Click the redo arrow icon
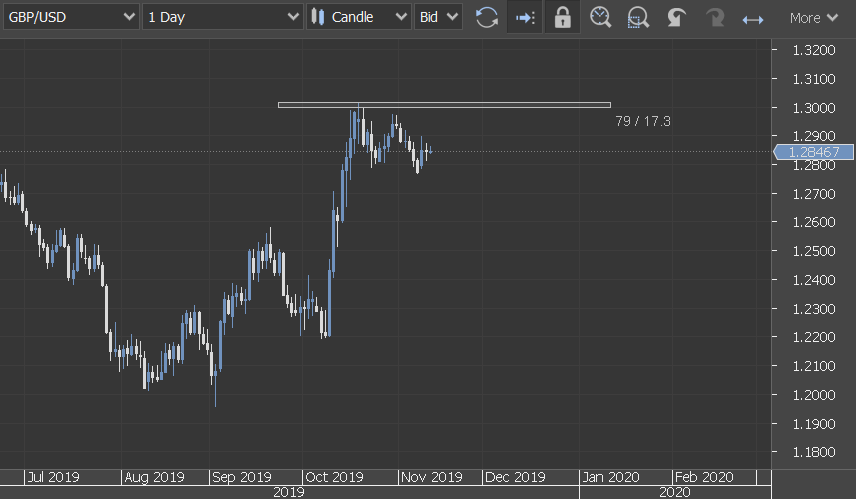The width and height of the screenshot is (856, 499). [715, 17]
